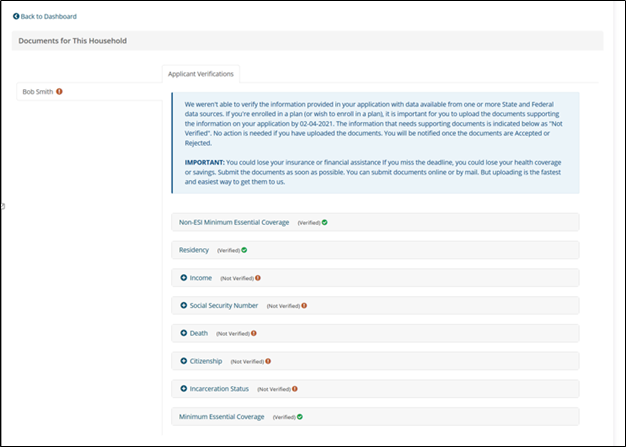Open the Applicant Verifications tab

200,73
